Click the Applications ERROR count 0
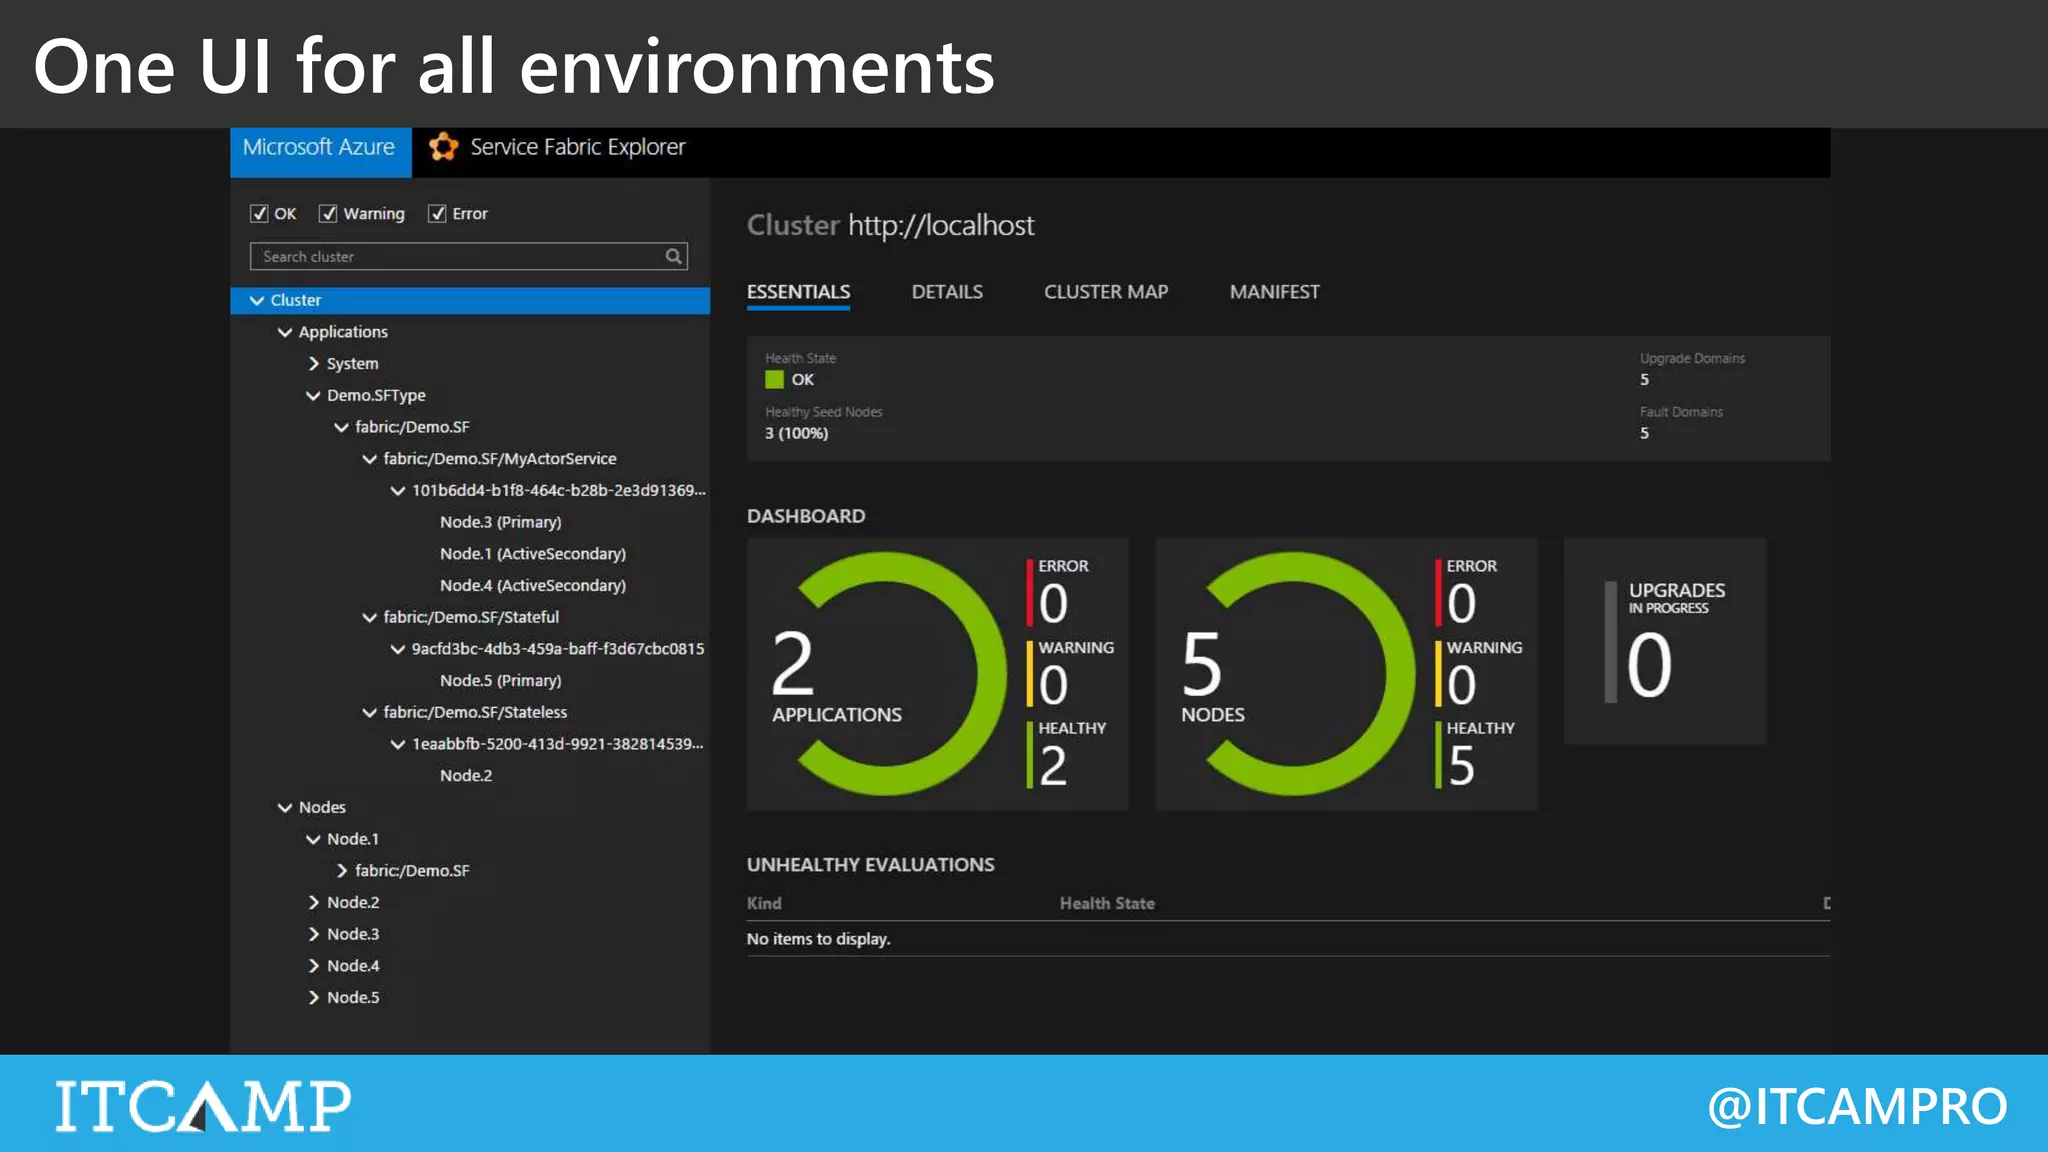The width and height of the screenshot is (2048, 1152). (x=1053, y=604)
